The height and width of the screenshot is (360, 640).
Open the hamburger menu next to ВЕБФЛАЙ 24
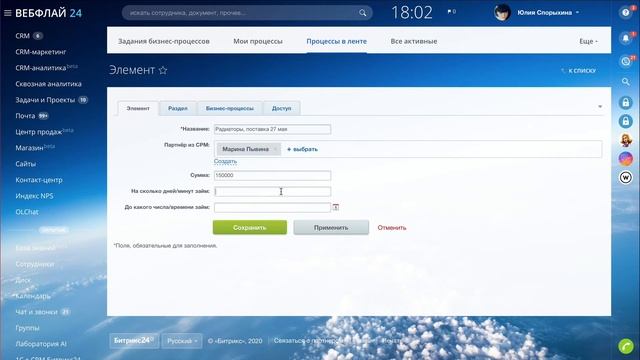pyautogui.click(x=7, y=13)
